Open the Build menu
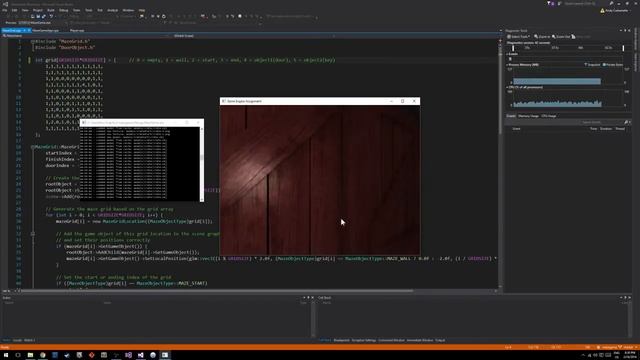Image resolution: width=640 pixels, height=360 pixels. point(51,10)
